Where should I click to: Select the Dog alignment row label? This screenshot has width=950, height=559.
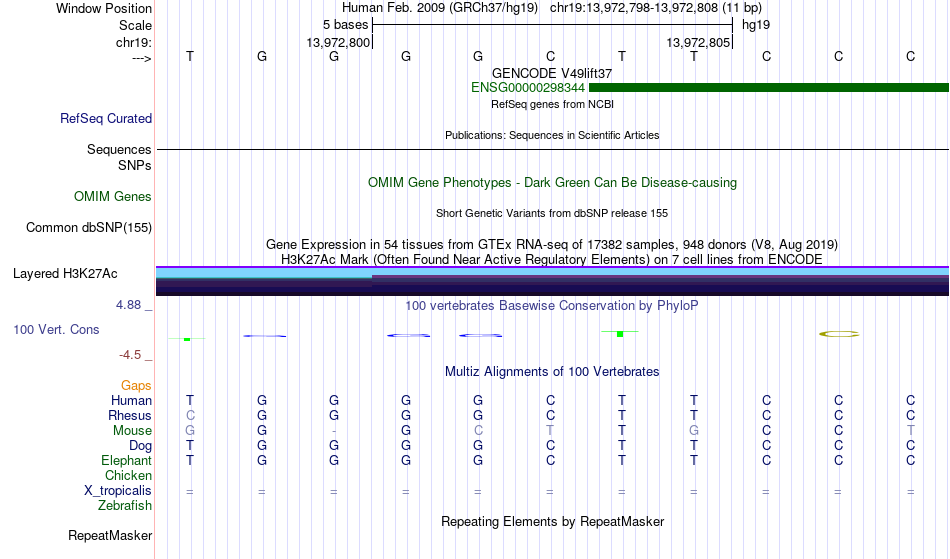(x=140, y=446)
